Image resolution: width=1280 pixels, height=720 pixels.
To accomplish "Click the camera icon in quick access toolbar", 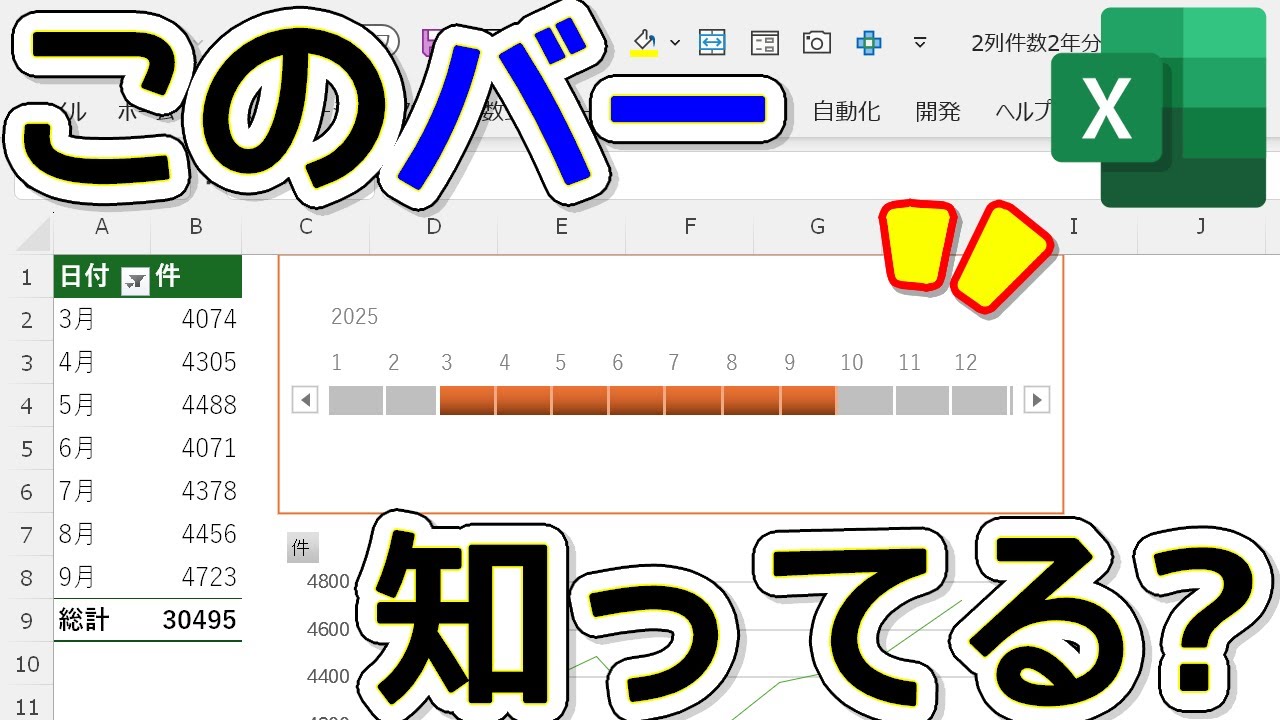I will tap(817, 42).
